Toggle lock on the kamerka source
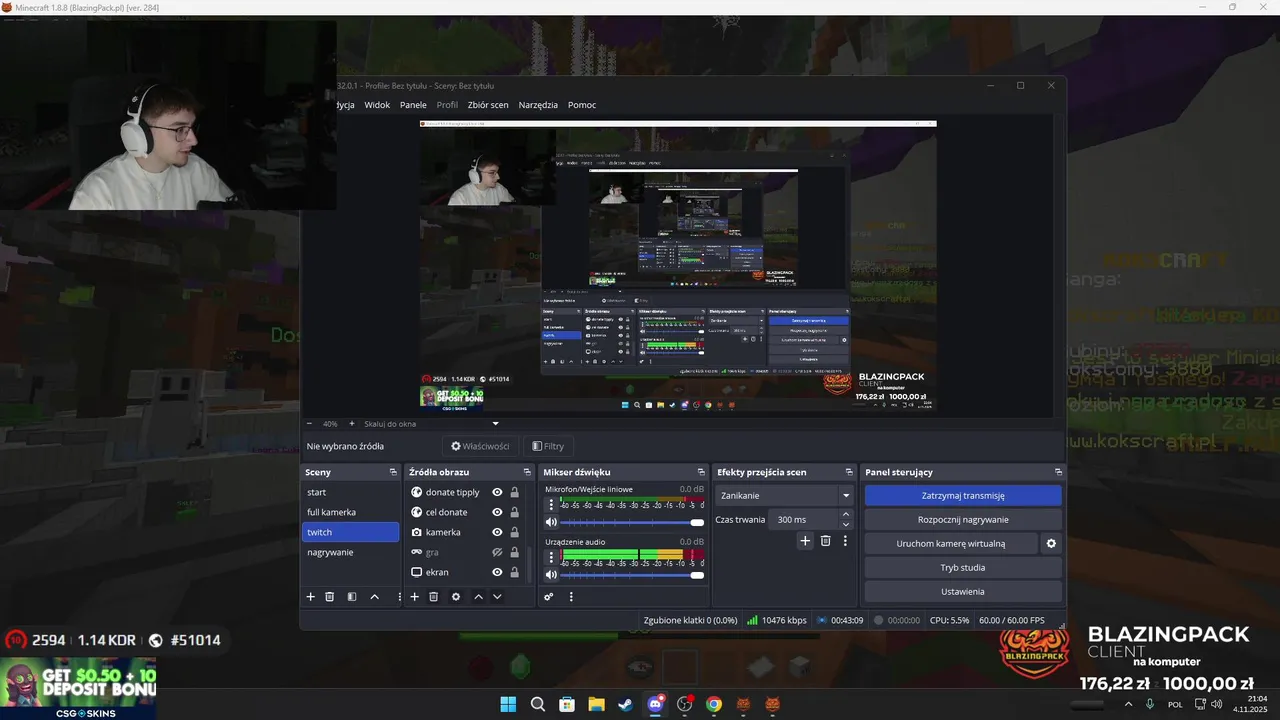1280x720 pixels. click(x=515, y=532)
